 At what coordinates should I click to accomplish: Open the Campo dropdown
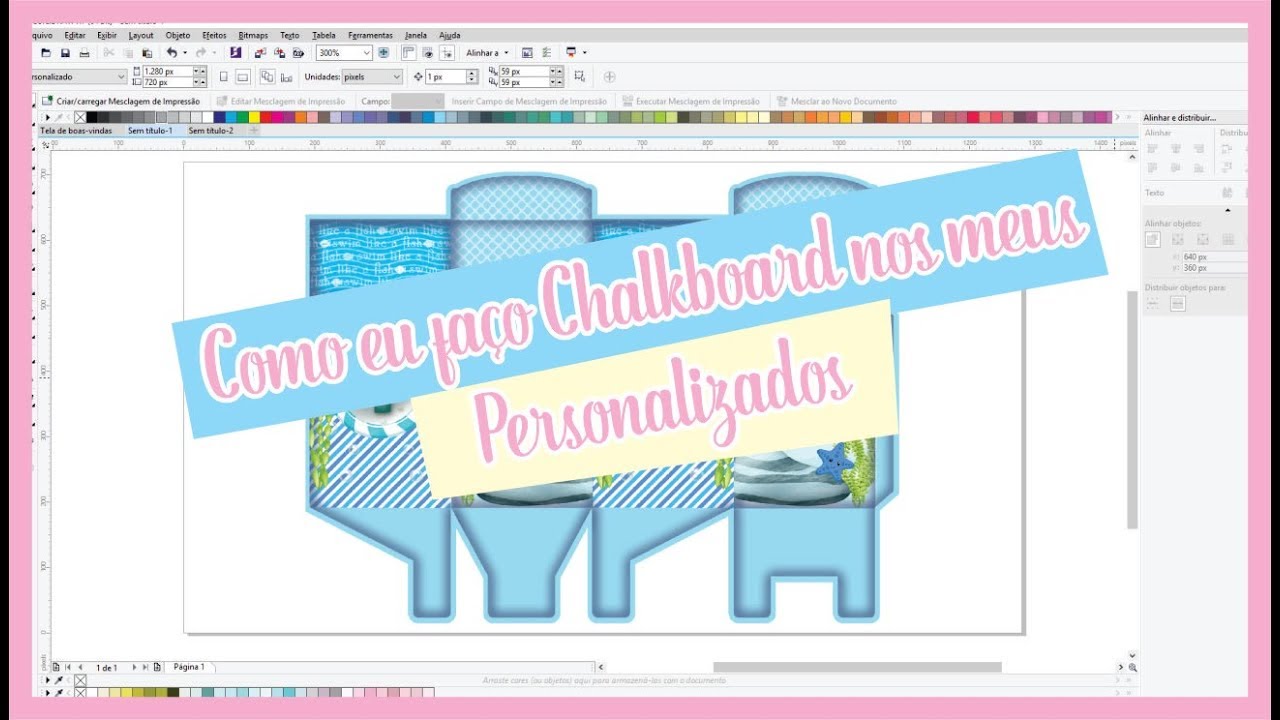pos(418,101)
